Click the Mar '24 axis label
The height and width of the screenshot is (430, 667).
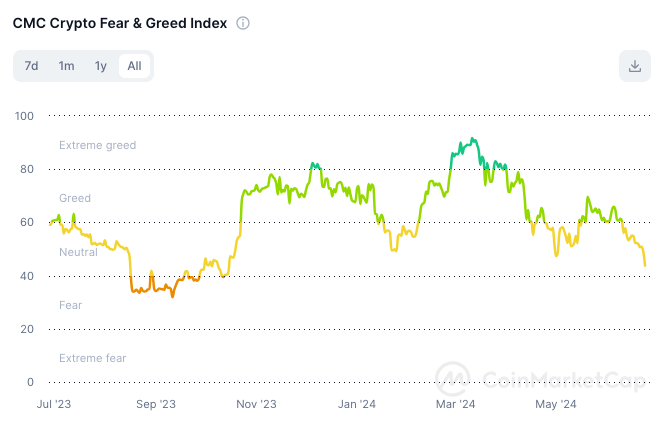pos(456,404)
